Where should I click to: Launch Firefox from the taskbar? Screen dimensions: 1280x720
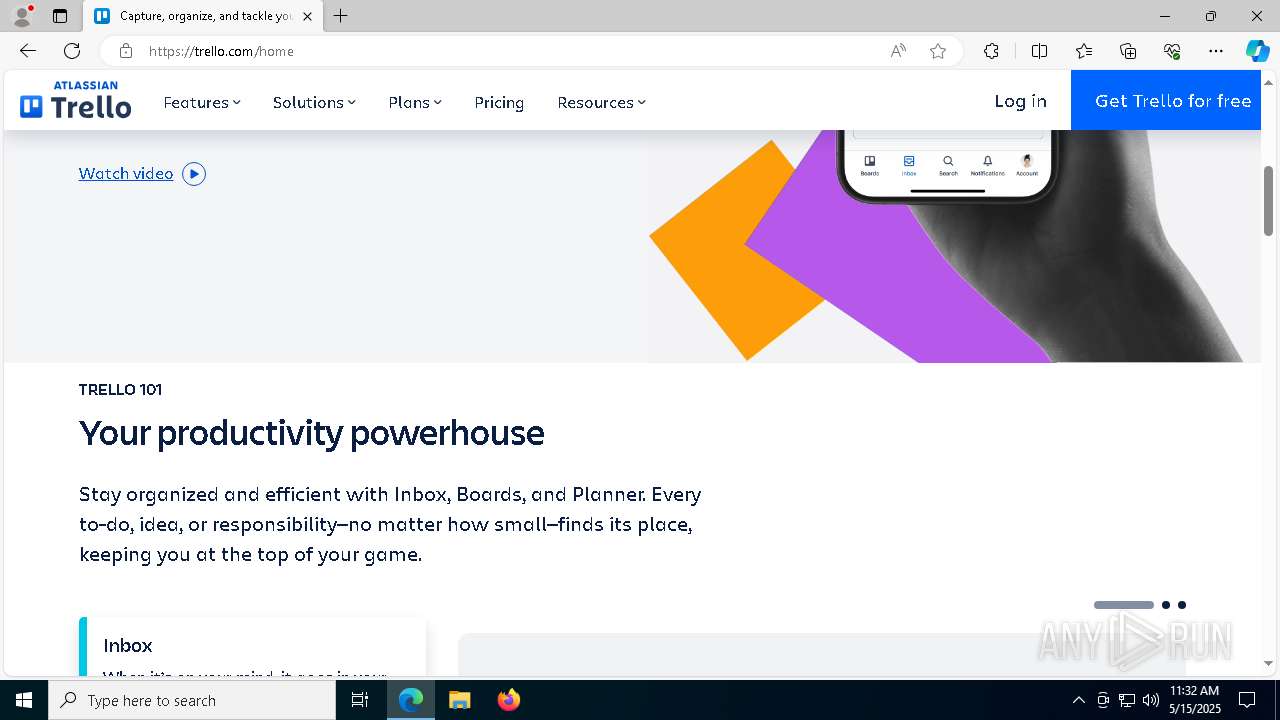coord(509,700)
